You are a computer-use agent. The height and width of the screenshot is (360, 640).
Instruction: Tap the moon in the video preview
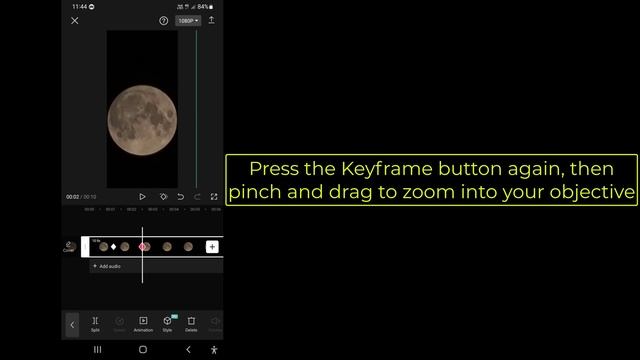[x=142, y=120]
